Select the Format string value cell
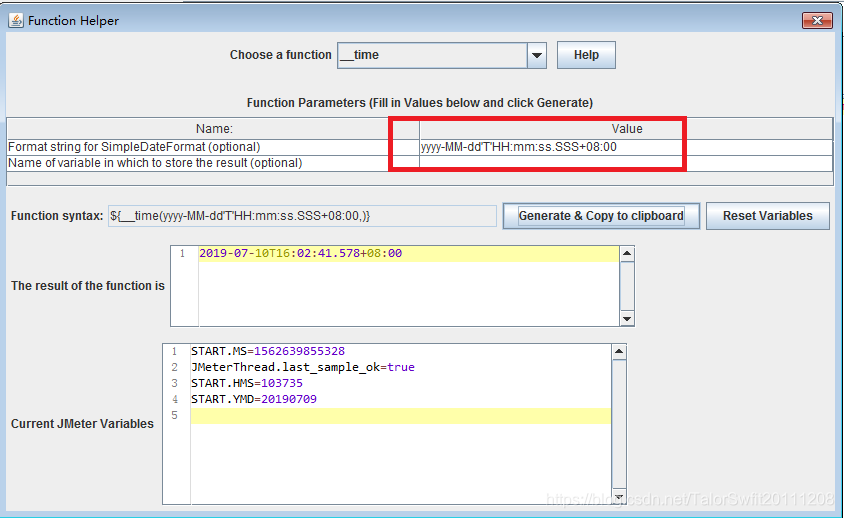The height and width of the screenshot is (518, 844). (626, 147)
